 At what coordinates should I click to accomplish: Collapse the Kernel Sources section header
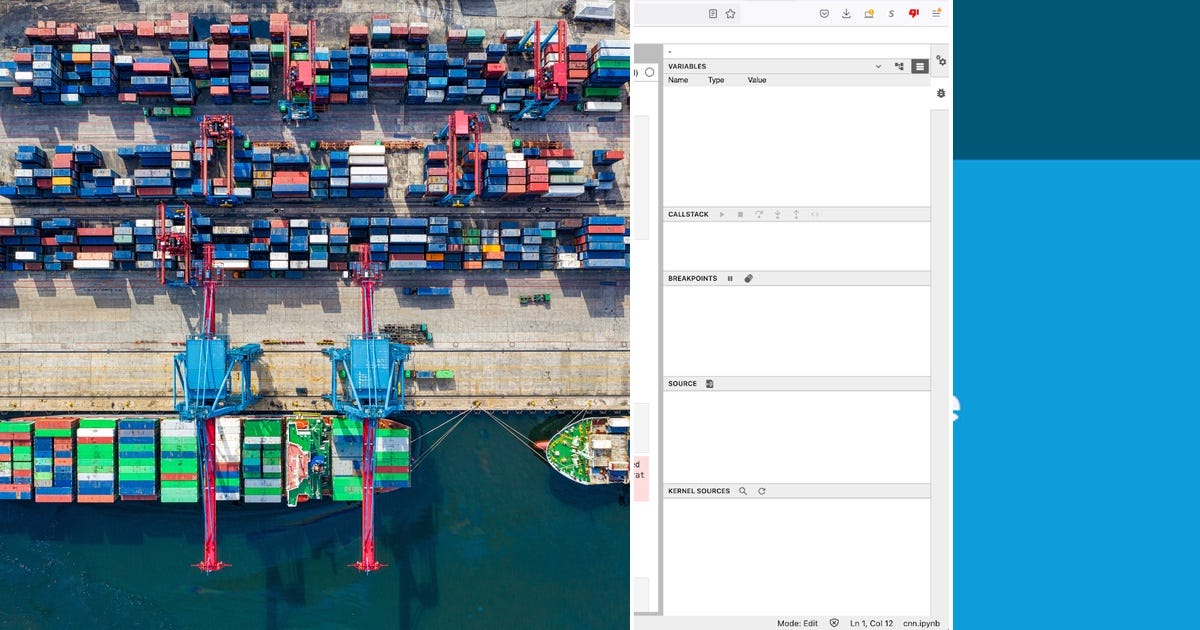[x=698, y=491]
